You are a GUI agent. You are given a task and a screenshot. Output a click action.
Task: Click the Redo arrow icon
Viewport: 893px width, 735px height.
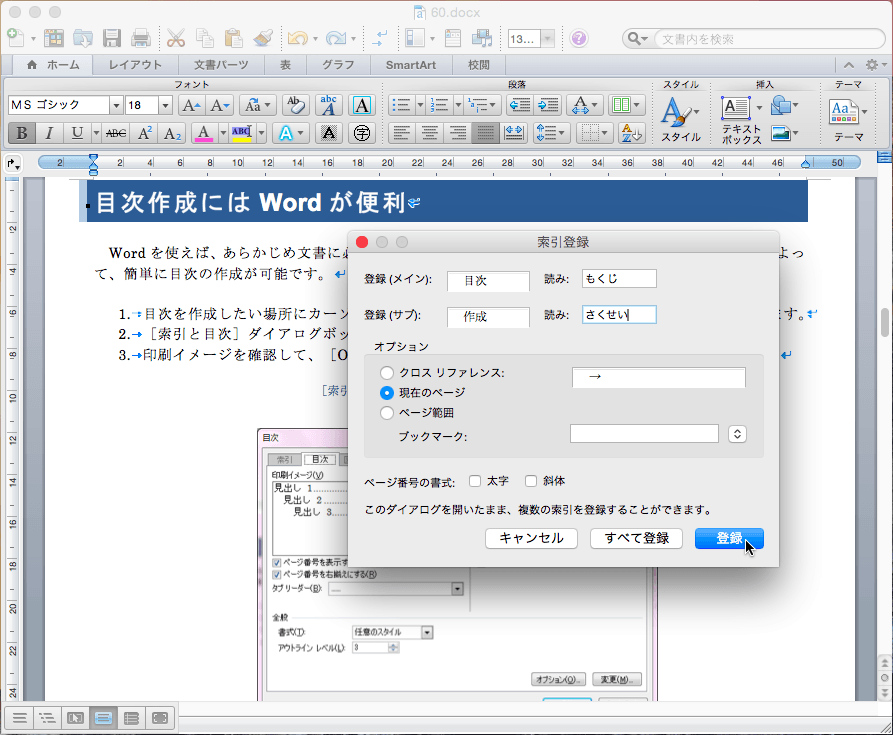[x=335, y=38]
